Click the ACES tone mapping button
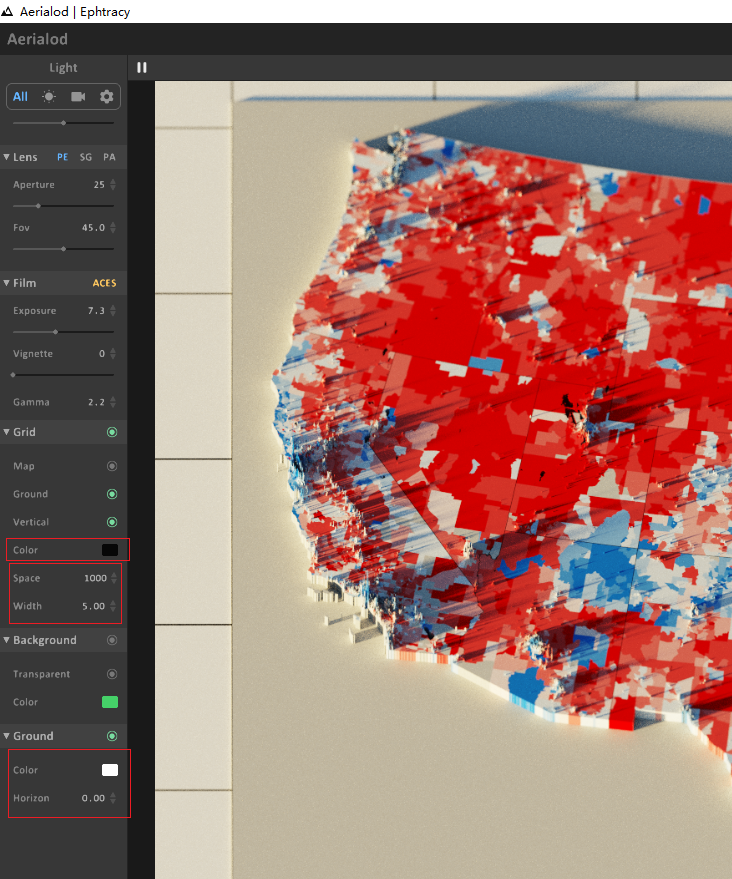The image size is (732, 879). tap(104, 283)
